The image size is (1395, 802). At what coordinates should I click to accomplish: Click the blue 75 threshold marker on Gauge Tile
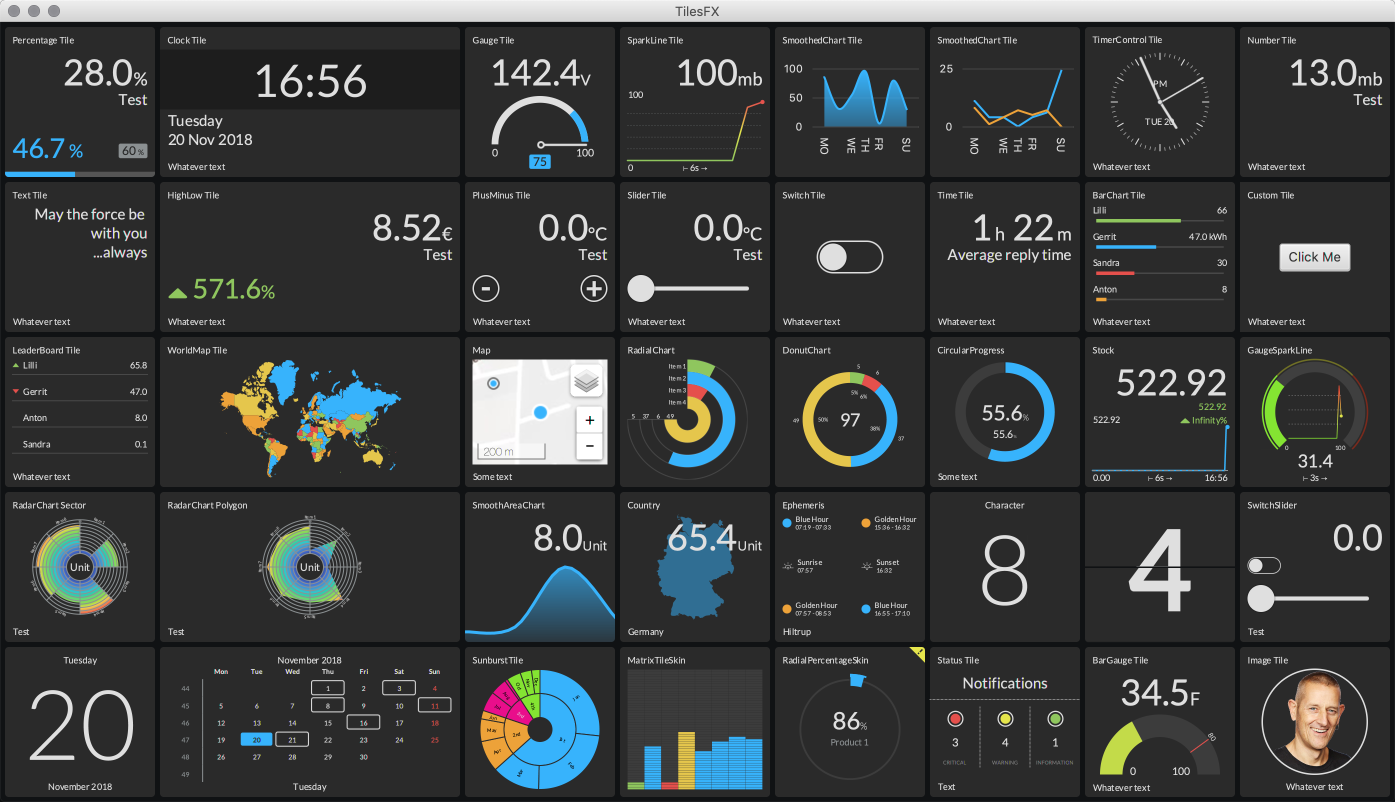click(x=540, y=162)
